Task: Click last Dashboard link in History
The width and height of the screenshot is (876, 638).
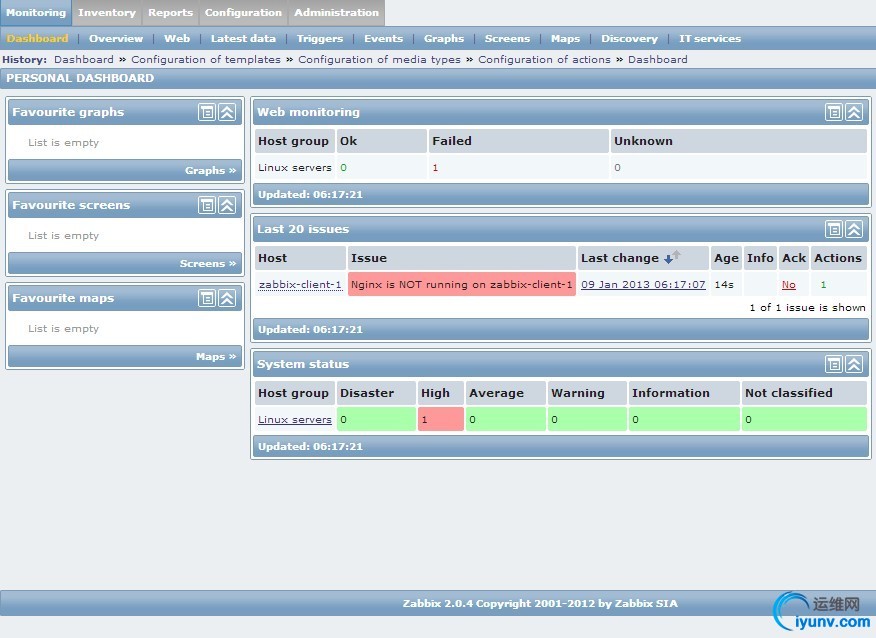Action: pyautogui.click(x=658, y=59)
